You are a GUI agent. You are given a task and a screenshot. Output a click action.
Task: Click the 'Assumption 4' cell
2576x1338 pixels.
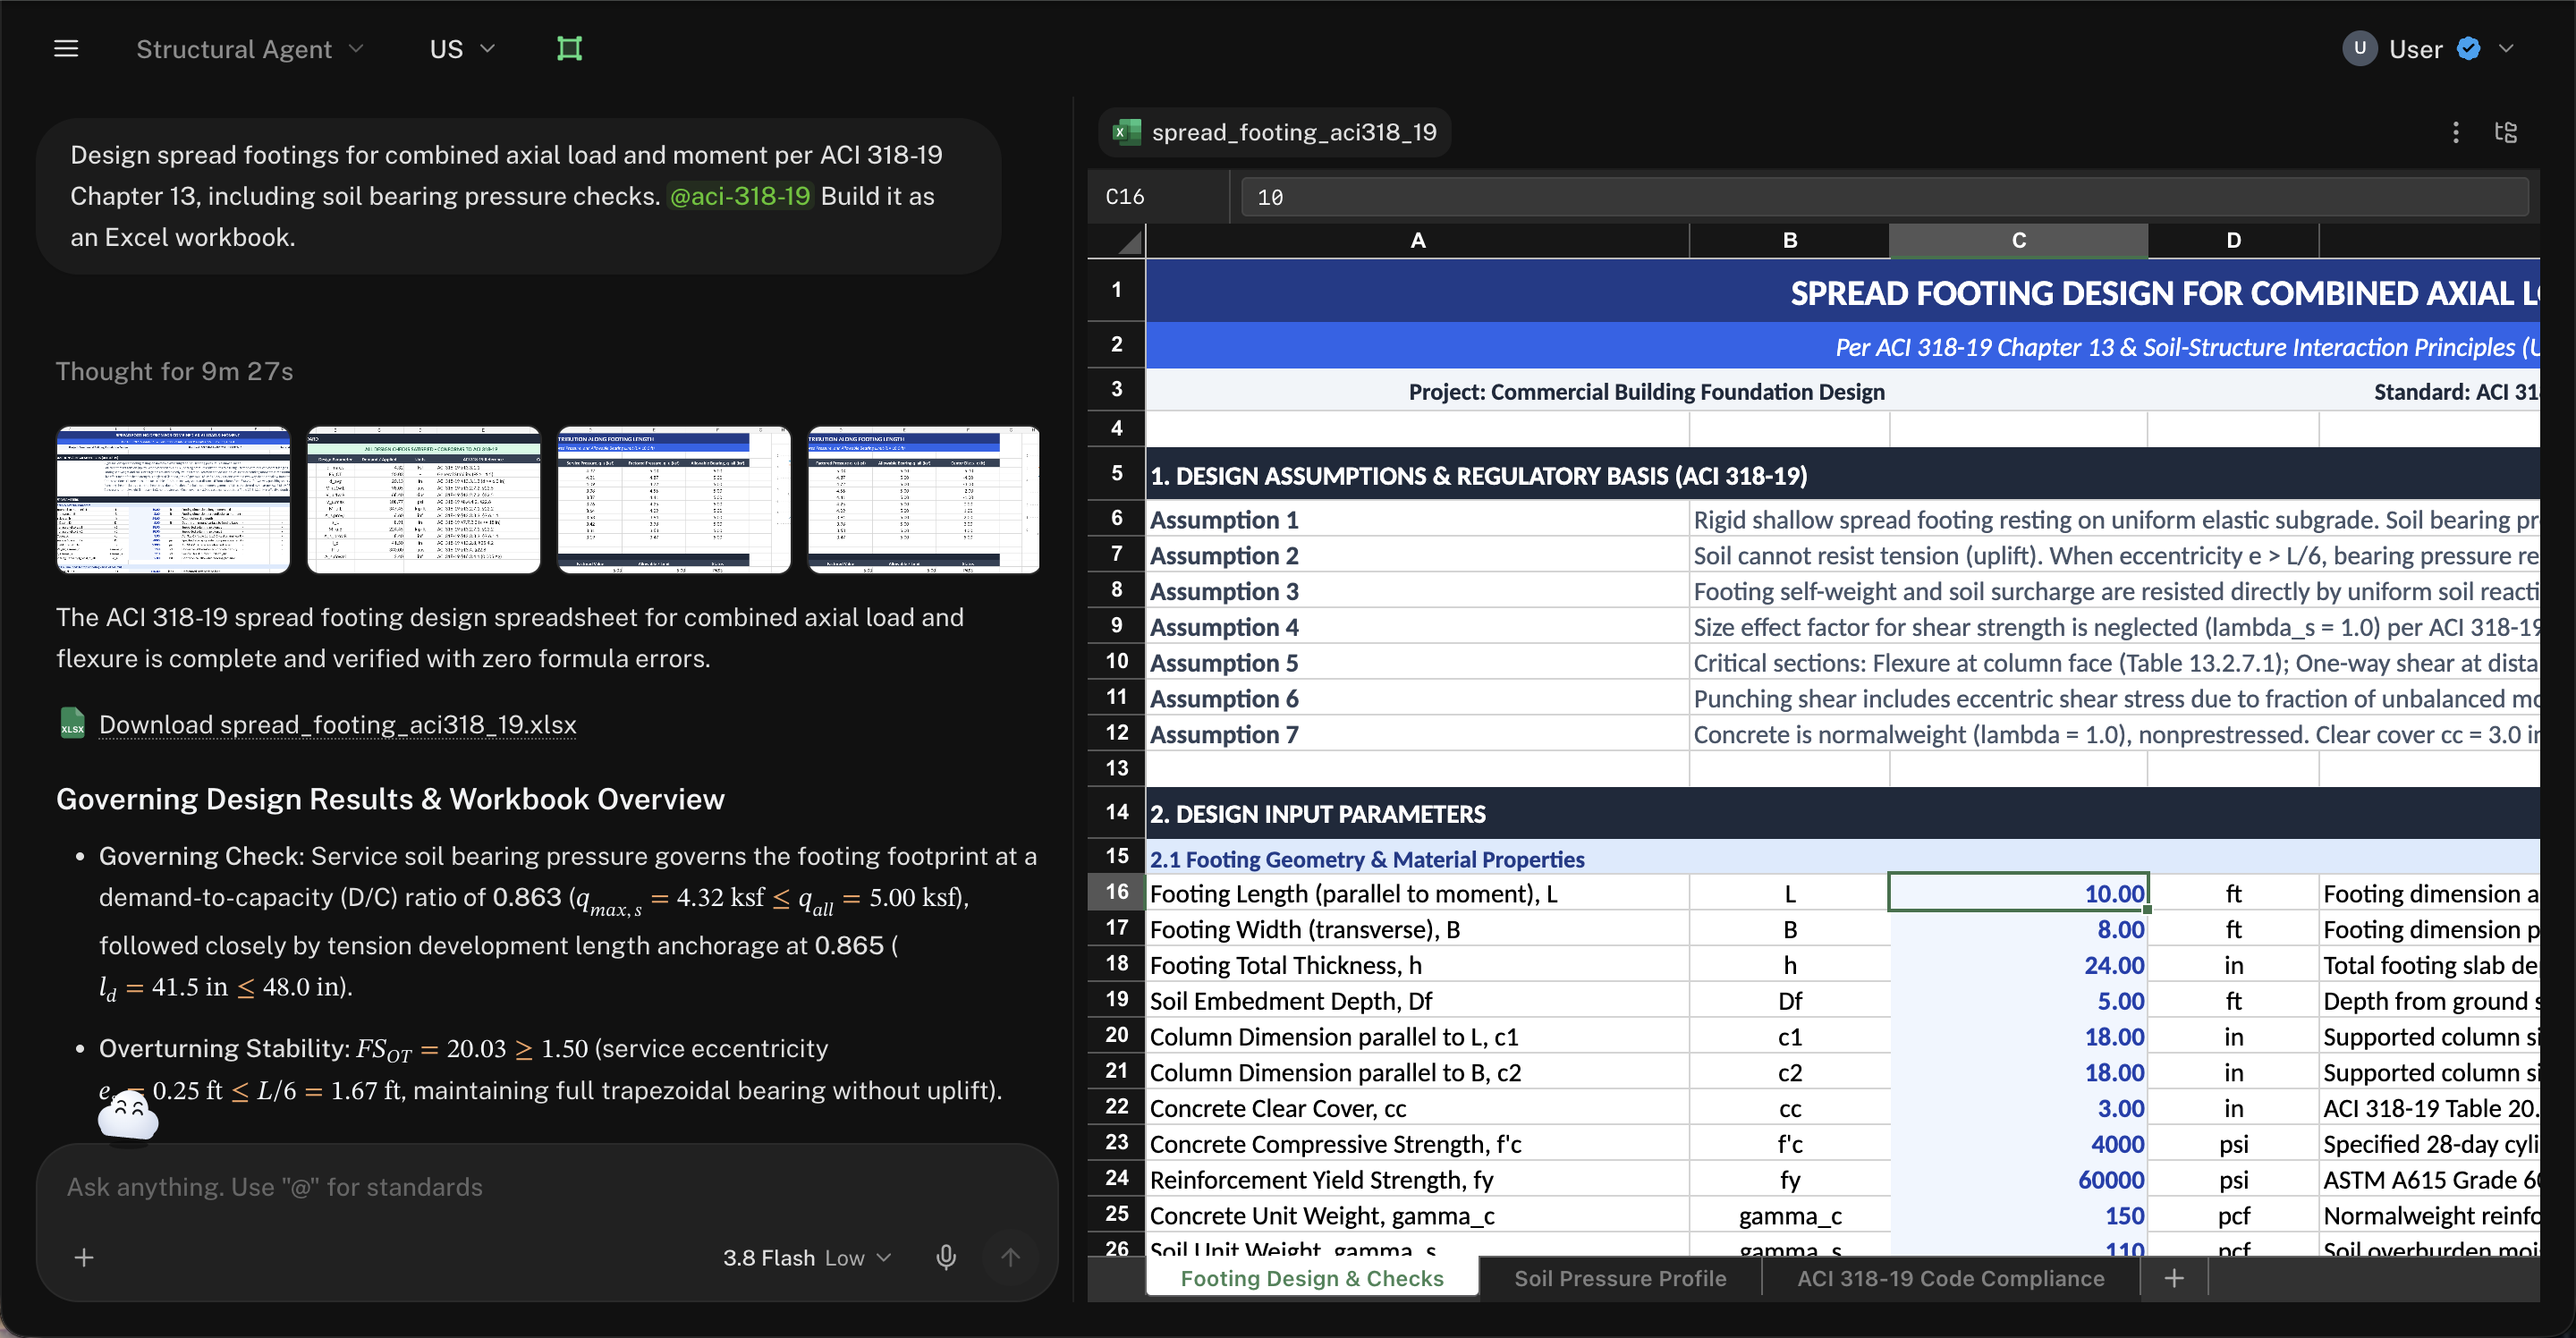click(x=1417, y=627)
